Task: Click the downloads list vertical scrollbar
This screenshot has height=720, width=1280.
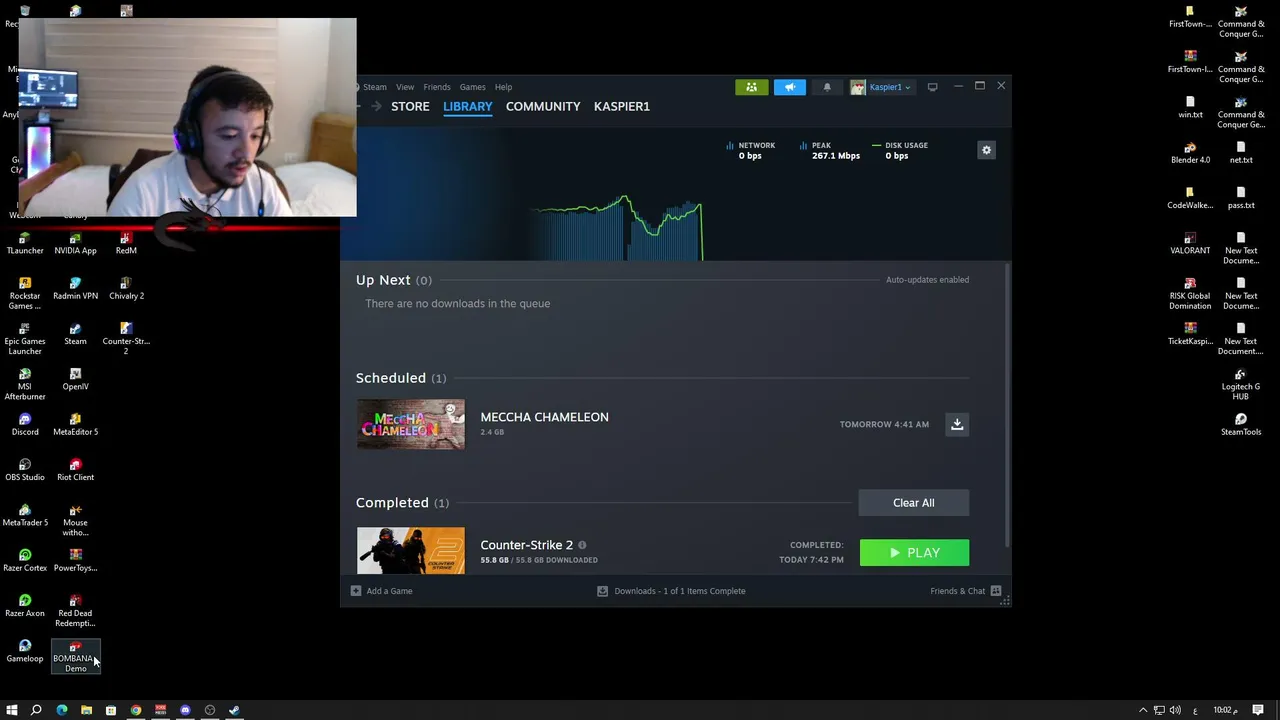Action: pyautogui.click(x=1007, y=405)
